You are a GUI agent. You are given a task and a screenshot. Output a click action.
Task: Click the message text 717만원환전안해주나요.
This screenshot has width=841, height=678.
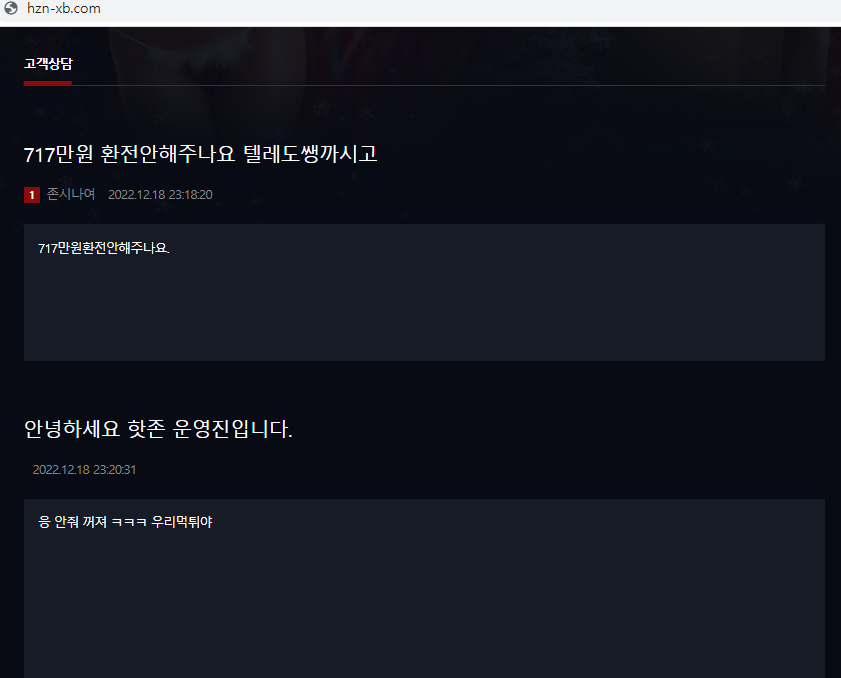tap(104, 248)
